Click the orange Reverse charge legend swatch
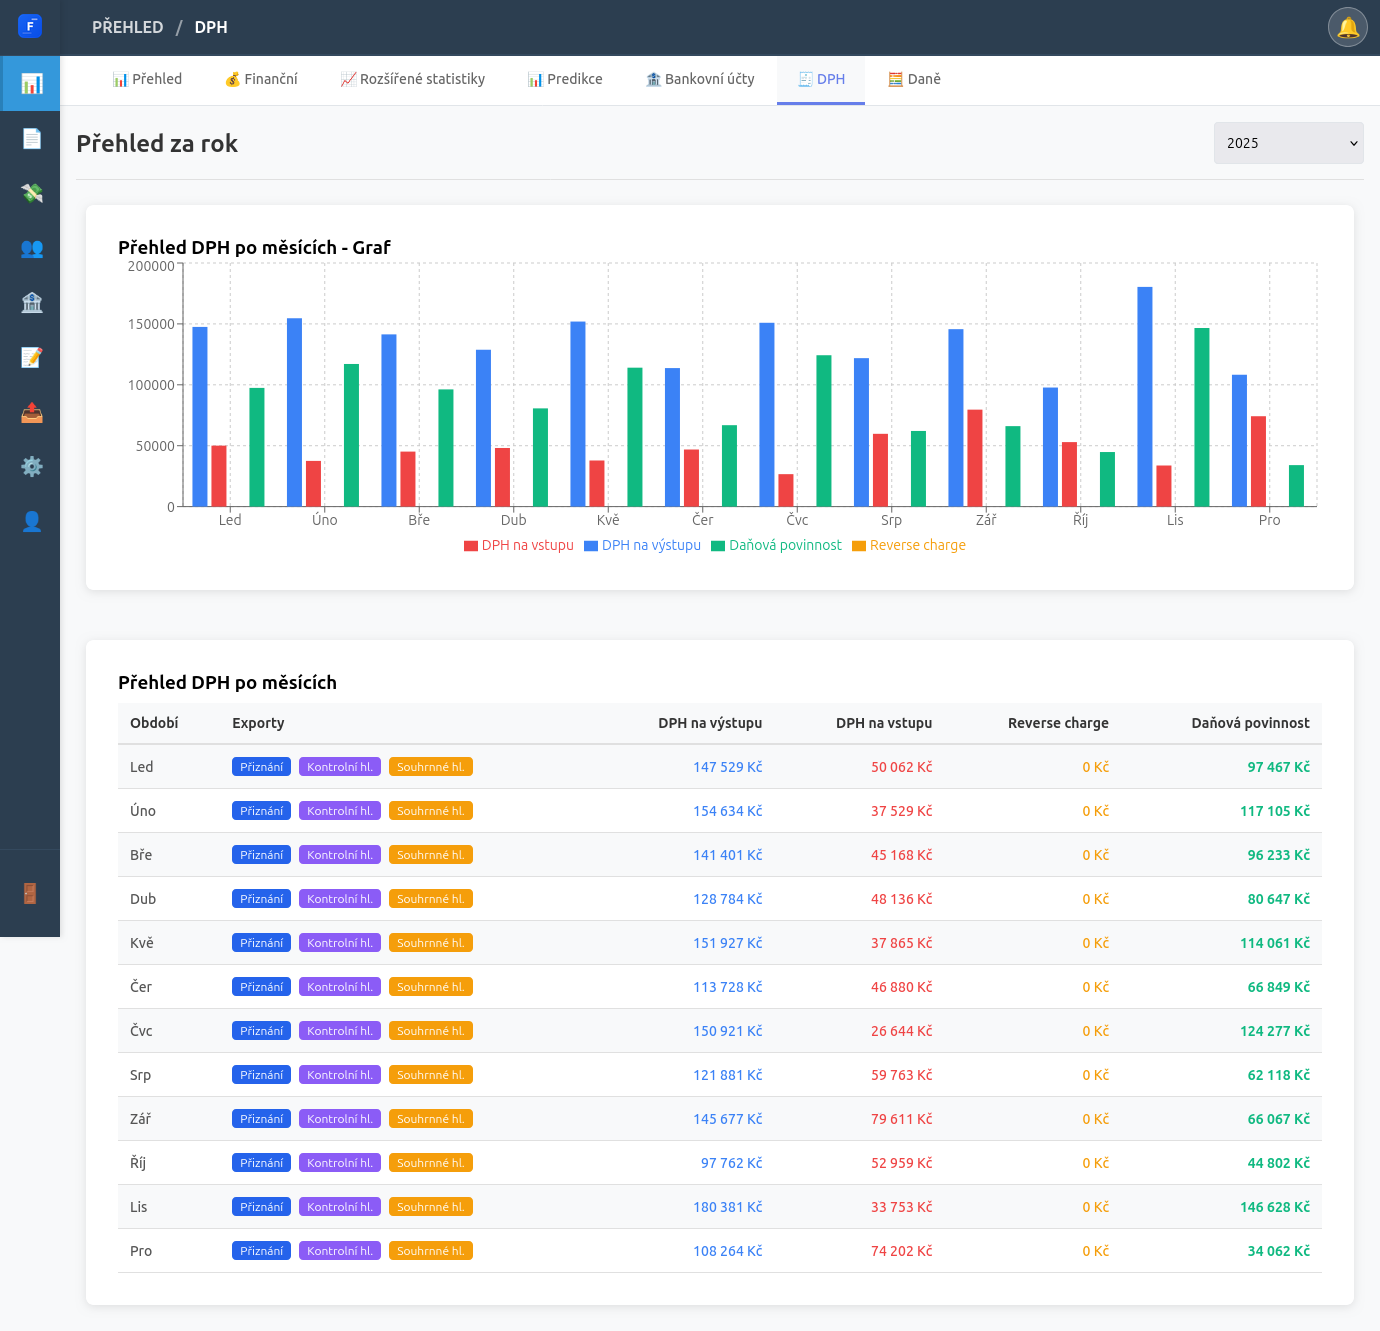The image size is (1380, 1331). (x=858, y=546)
